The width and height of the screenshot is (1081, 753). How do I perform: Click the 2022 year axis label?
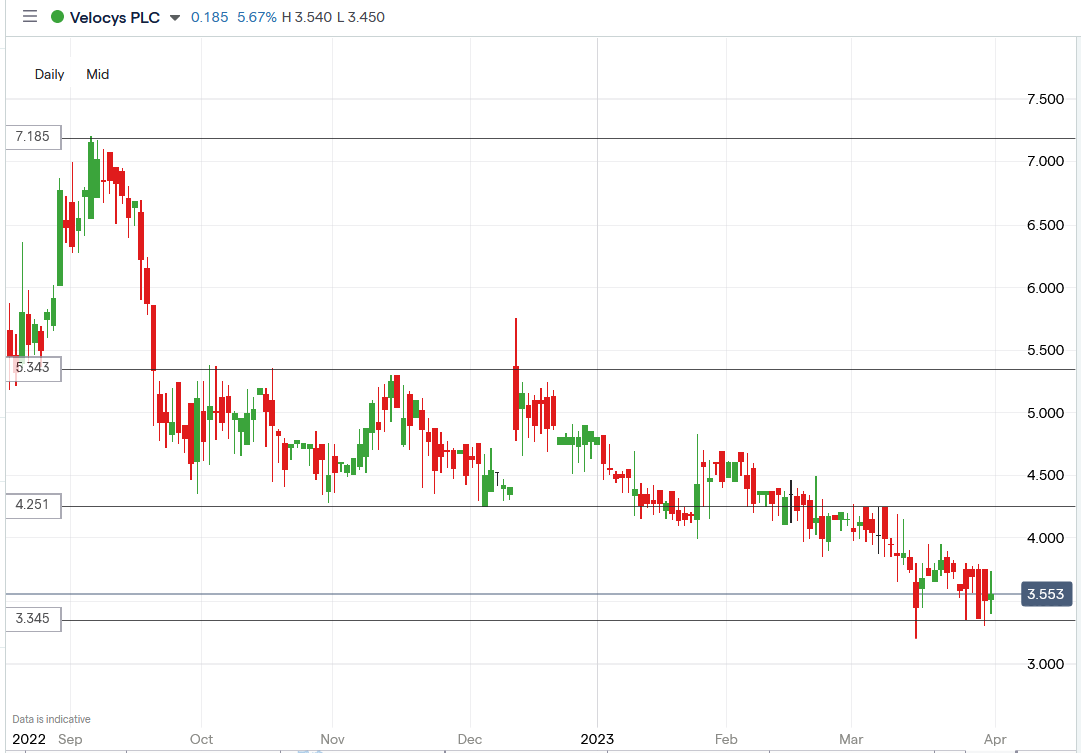29,740
